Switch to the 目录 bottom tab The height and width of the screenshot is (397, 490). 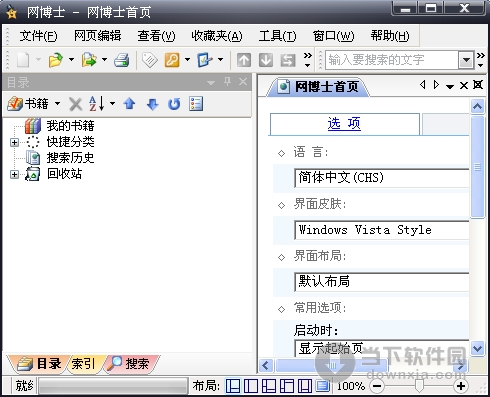(39, 364)
